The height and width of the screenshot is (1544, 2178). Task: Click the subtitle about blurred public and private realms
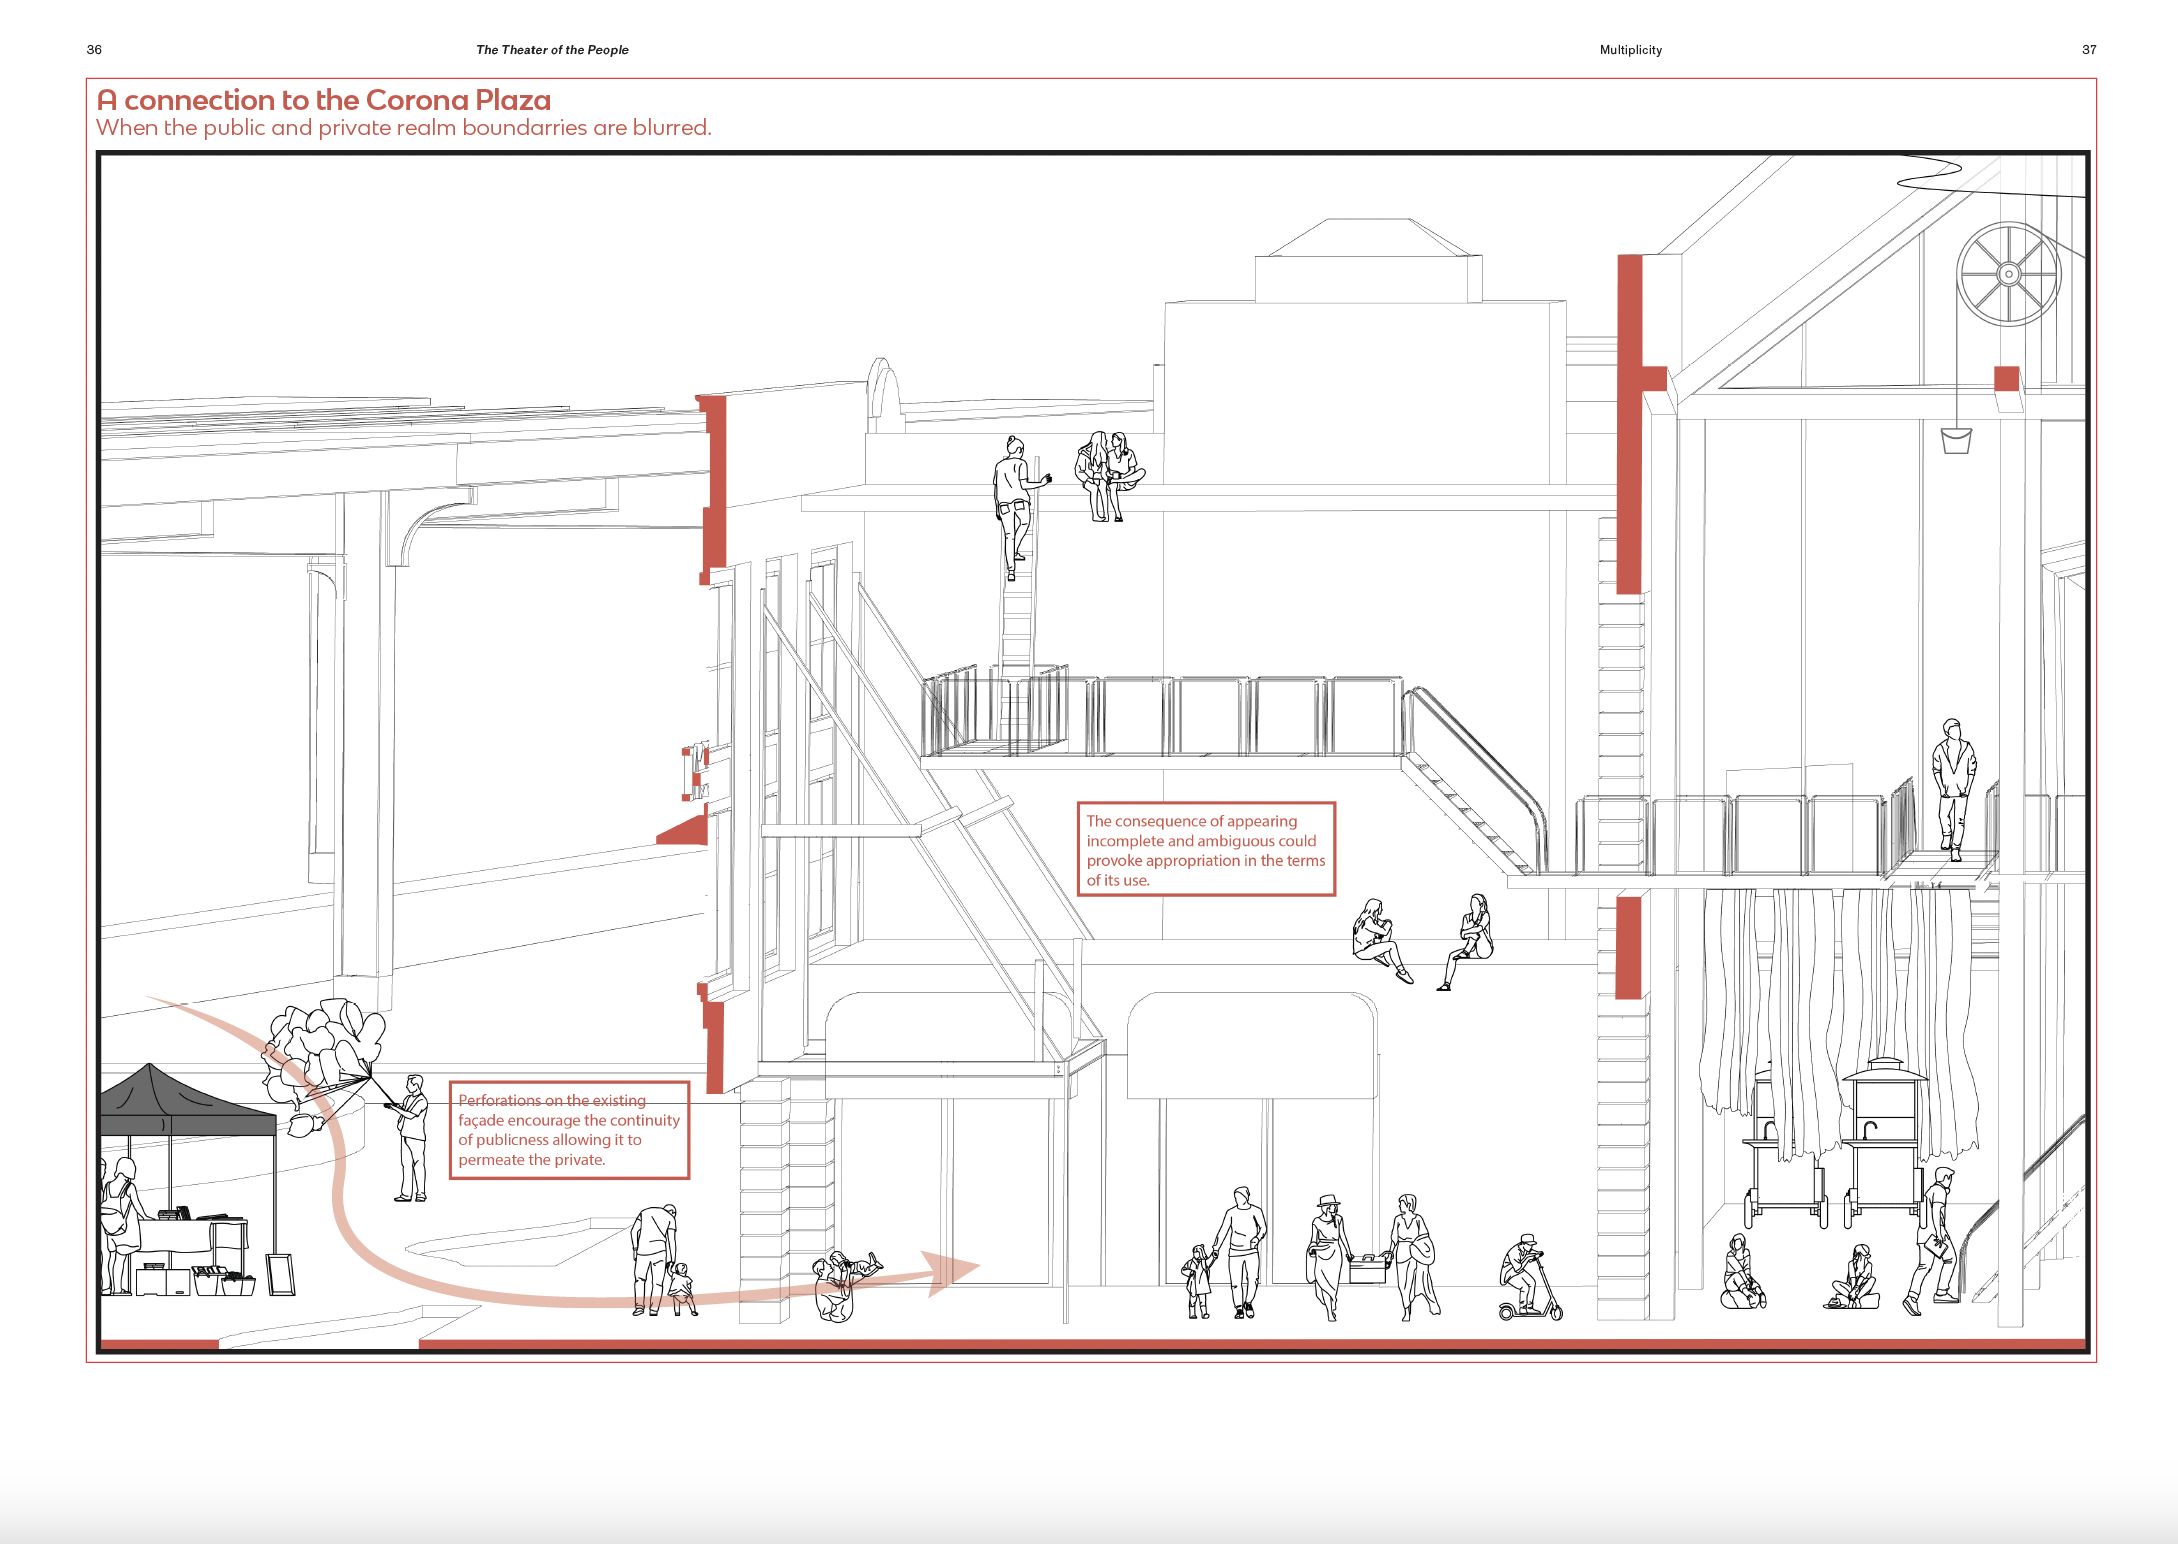(x=404, y=128)
